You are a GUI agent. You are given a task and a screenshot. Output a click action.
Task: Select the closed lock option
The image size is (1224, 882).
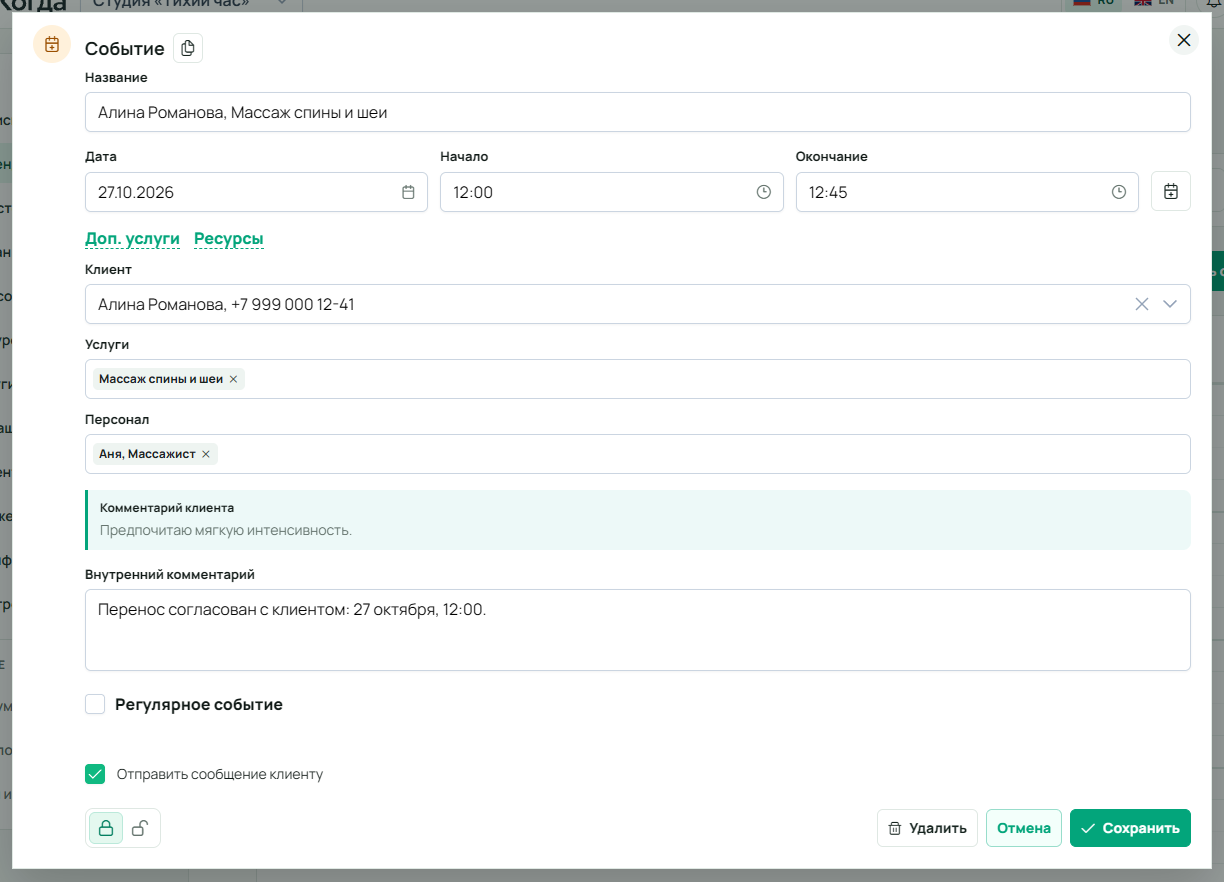pos(106,828)
